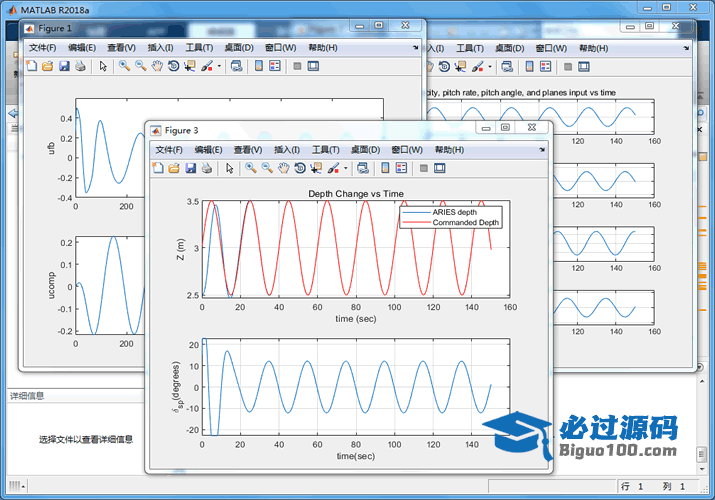This screenshot has width=715, height=500.
Task: Open 文件(F) menu in Figure 1
Action: point(42,48)
